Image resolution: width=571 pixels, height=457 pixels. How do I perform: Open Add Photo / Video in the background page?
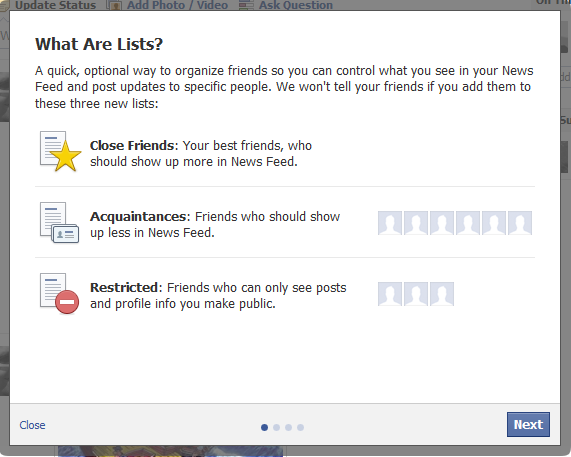point(177,5)
